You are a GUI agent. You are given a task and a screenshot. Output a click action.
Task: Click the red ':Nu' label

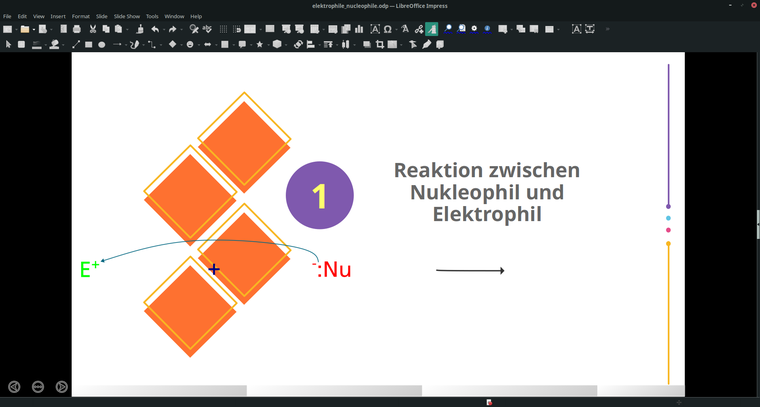(332, 269)
